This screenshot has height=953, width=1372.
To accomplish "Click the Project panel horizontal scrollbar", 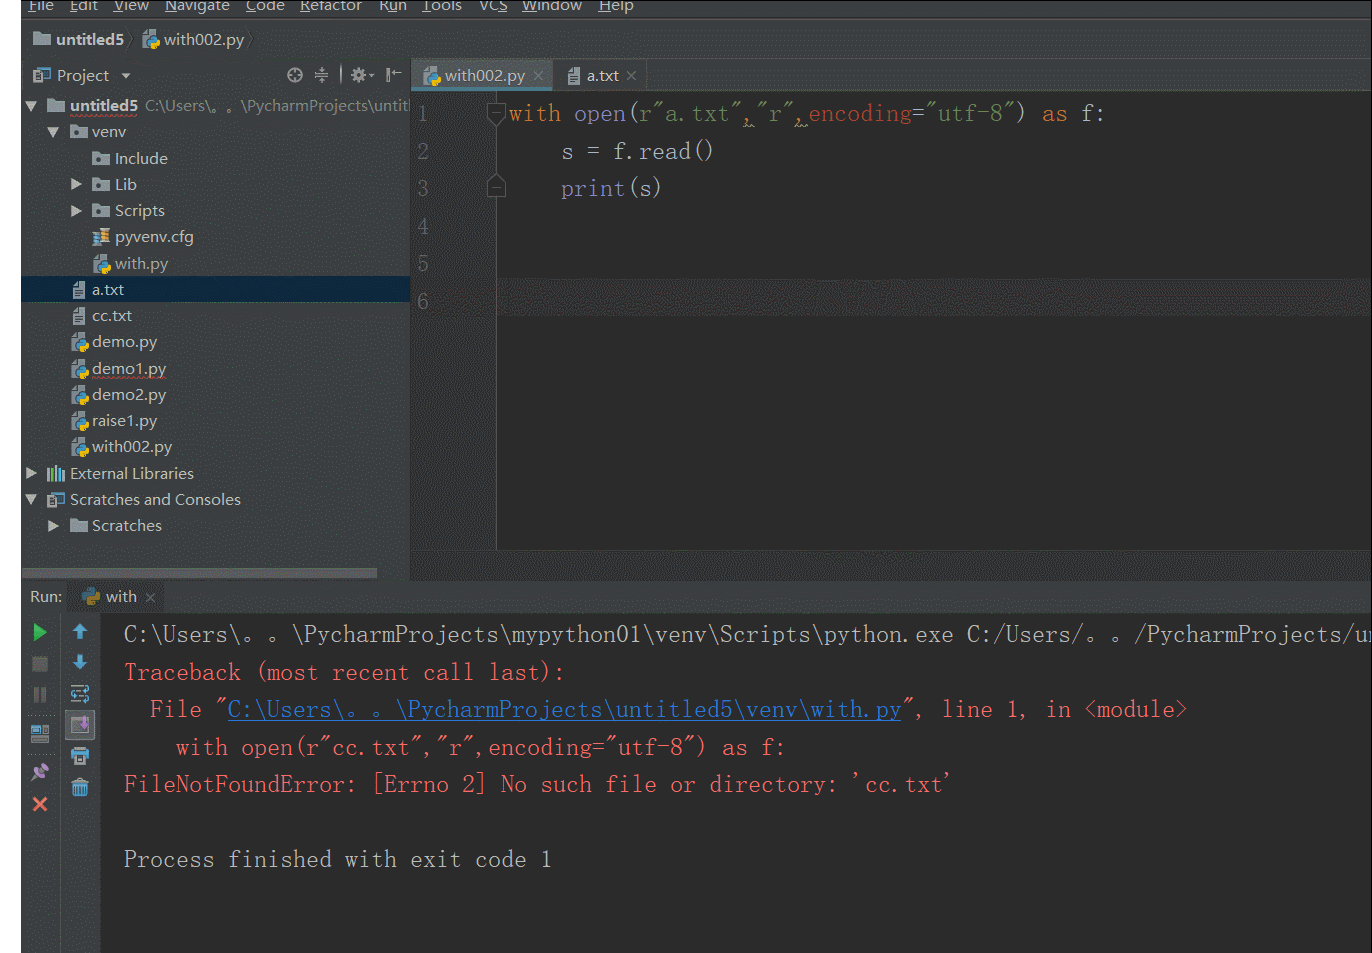I will tap(200, 573).
